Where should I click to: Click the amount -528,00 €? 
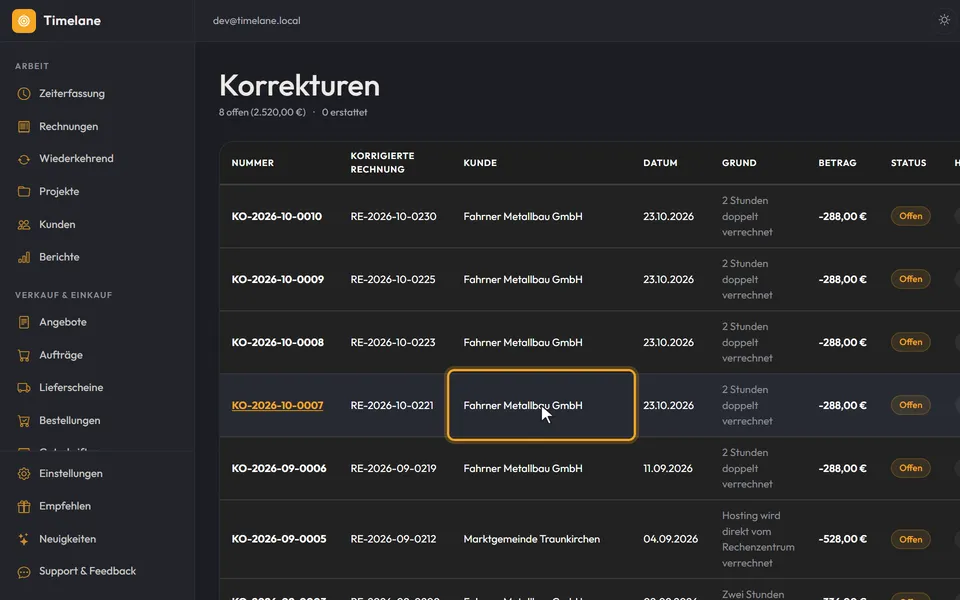tap(842, 539)
